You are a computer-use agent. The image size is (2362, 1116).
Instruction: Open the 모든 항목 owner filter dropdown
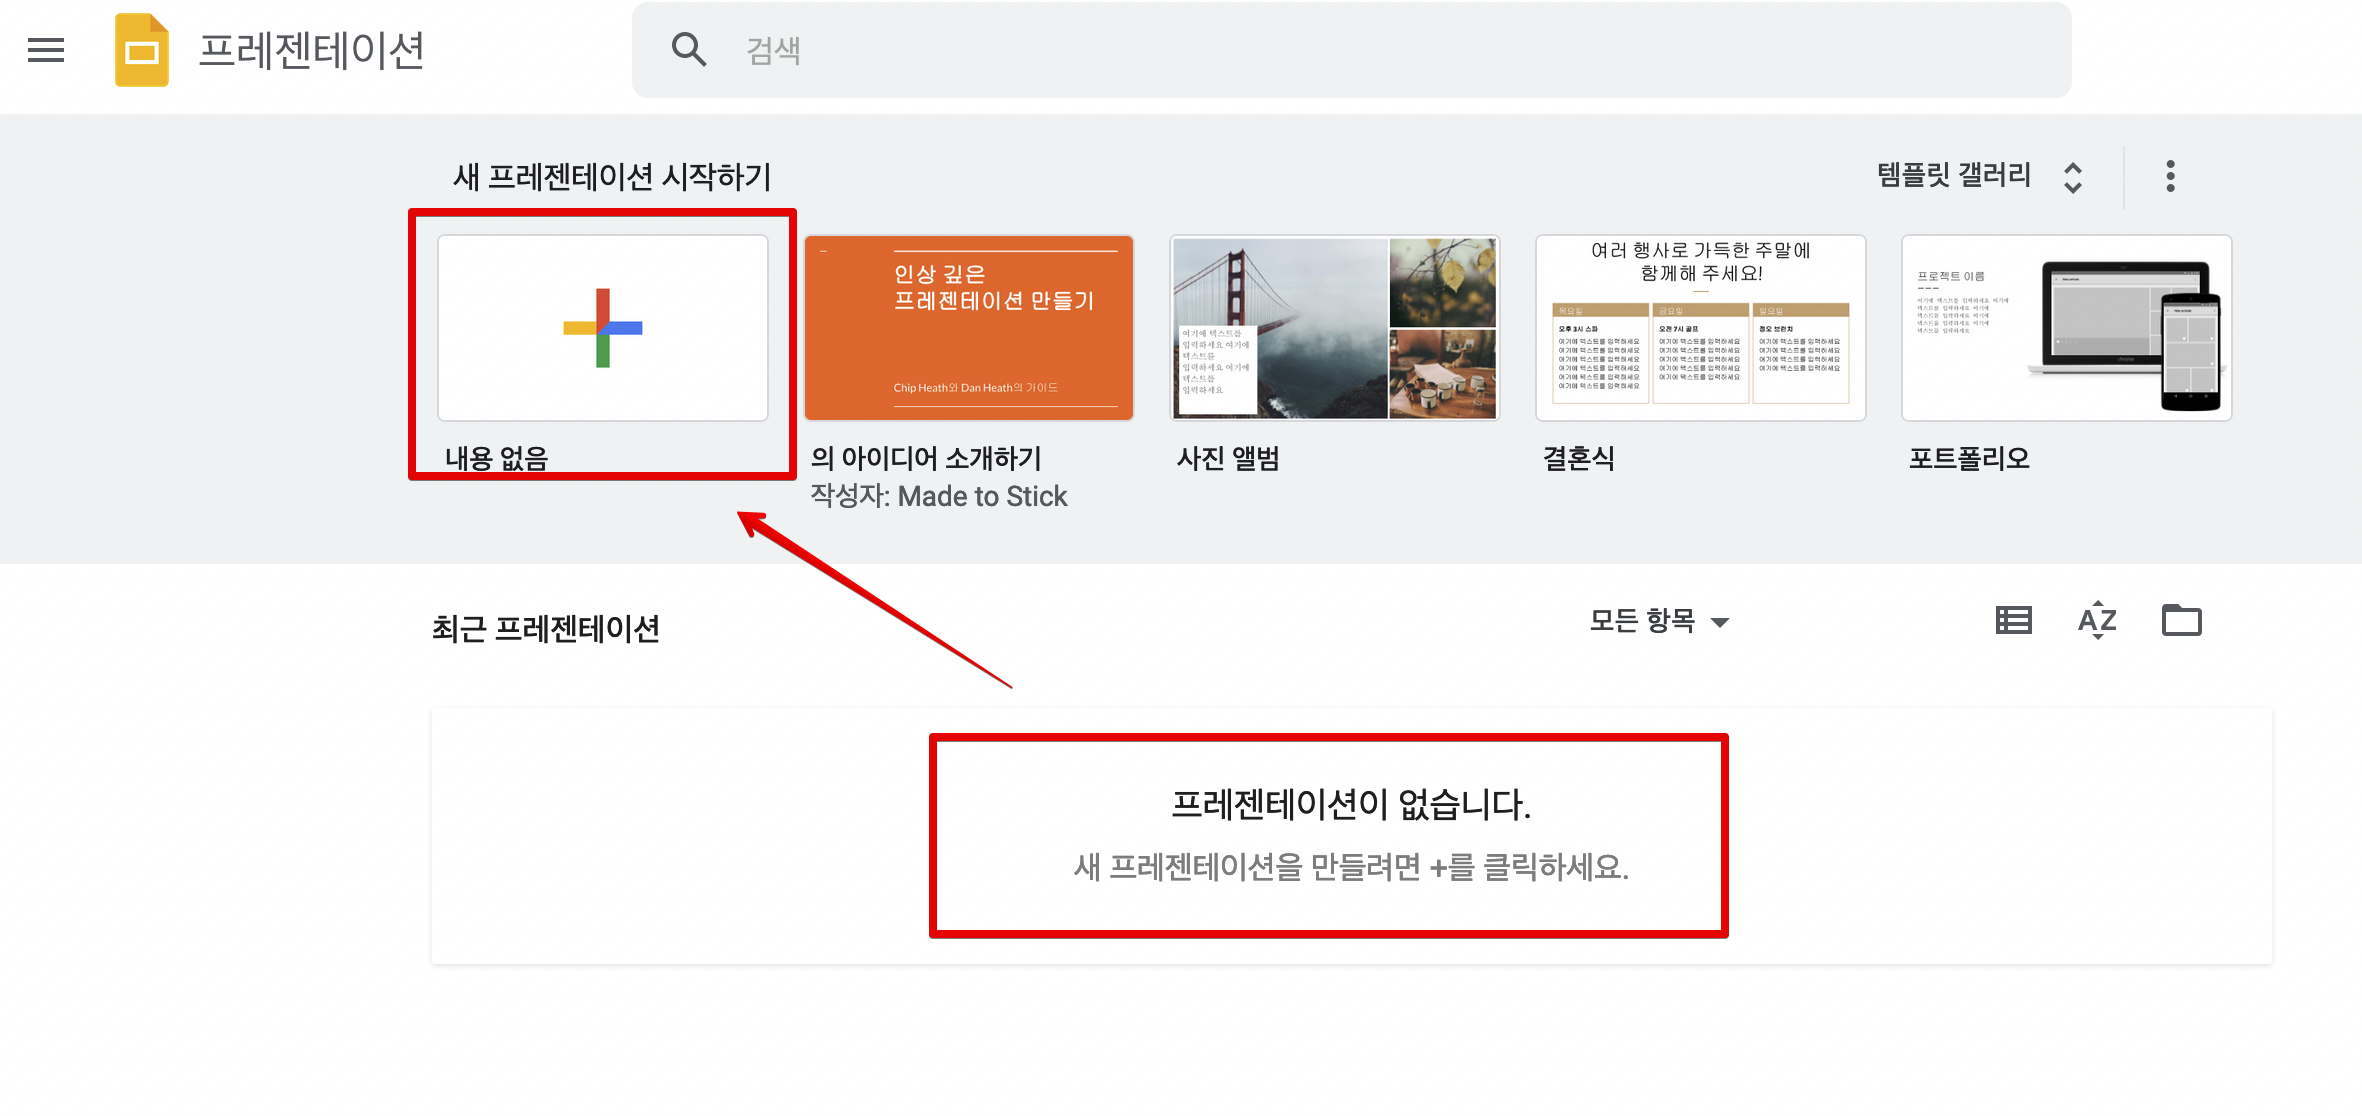point(1643,621)
